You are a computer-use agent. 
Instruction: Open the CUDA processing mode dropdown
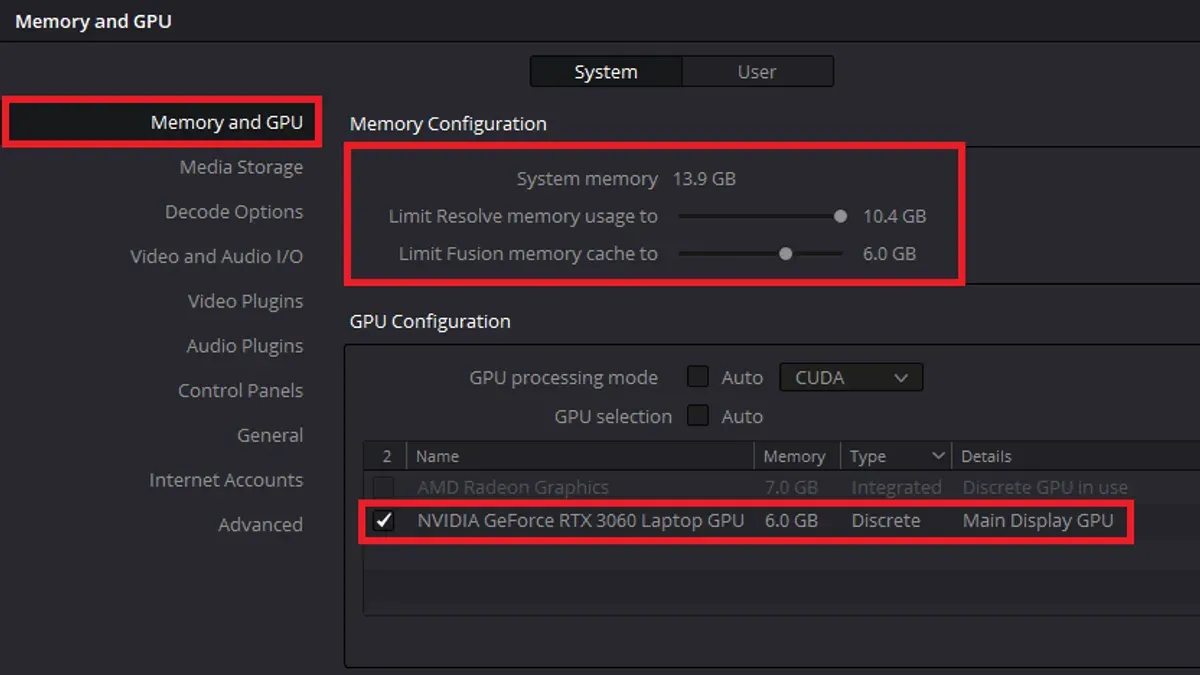click(x=851, y=377)
